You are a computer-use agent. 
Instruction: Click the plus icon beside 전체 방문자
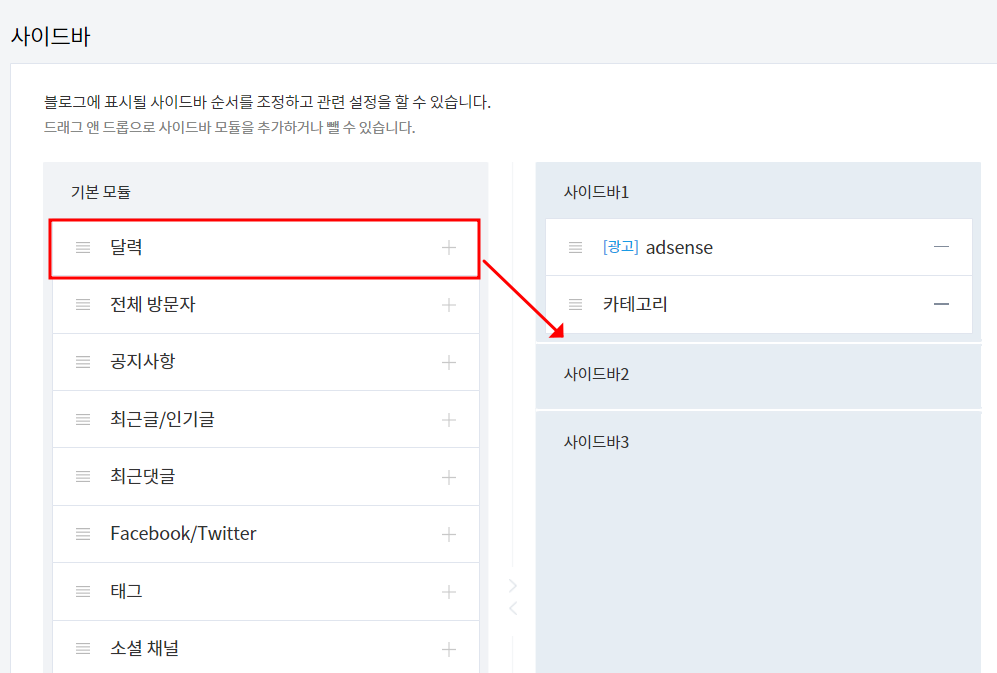pyautogui.click(x=449, y=304)
